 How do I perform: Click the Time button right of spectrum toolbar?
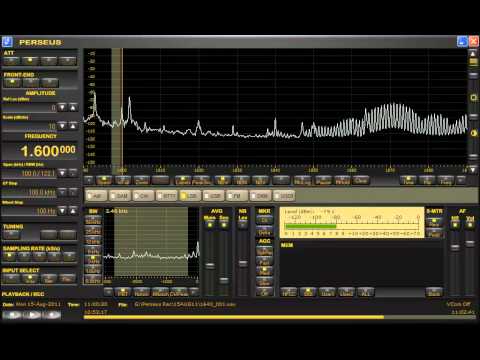[408, 180]
